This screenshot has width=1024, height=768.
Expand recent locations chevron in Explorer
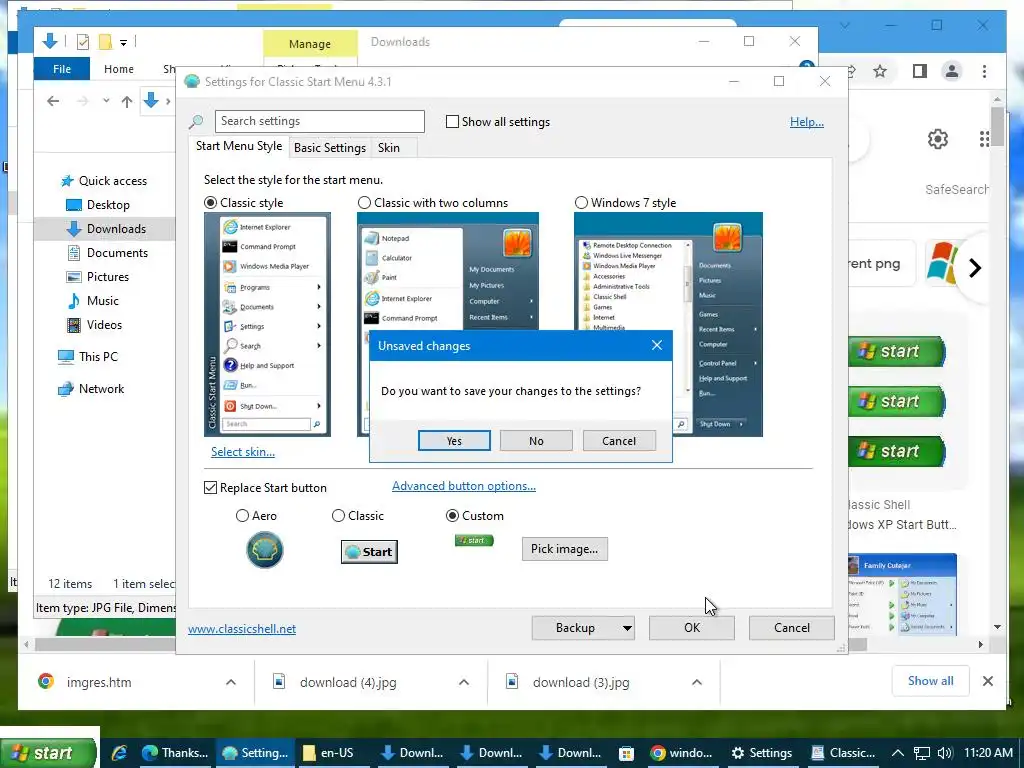point(106,101)
